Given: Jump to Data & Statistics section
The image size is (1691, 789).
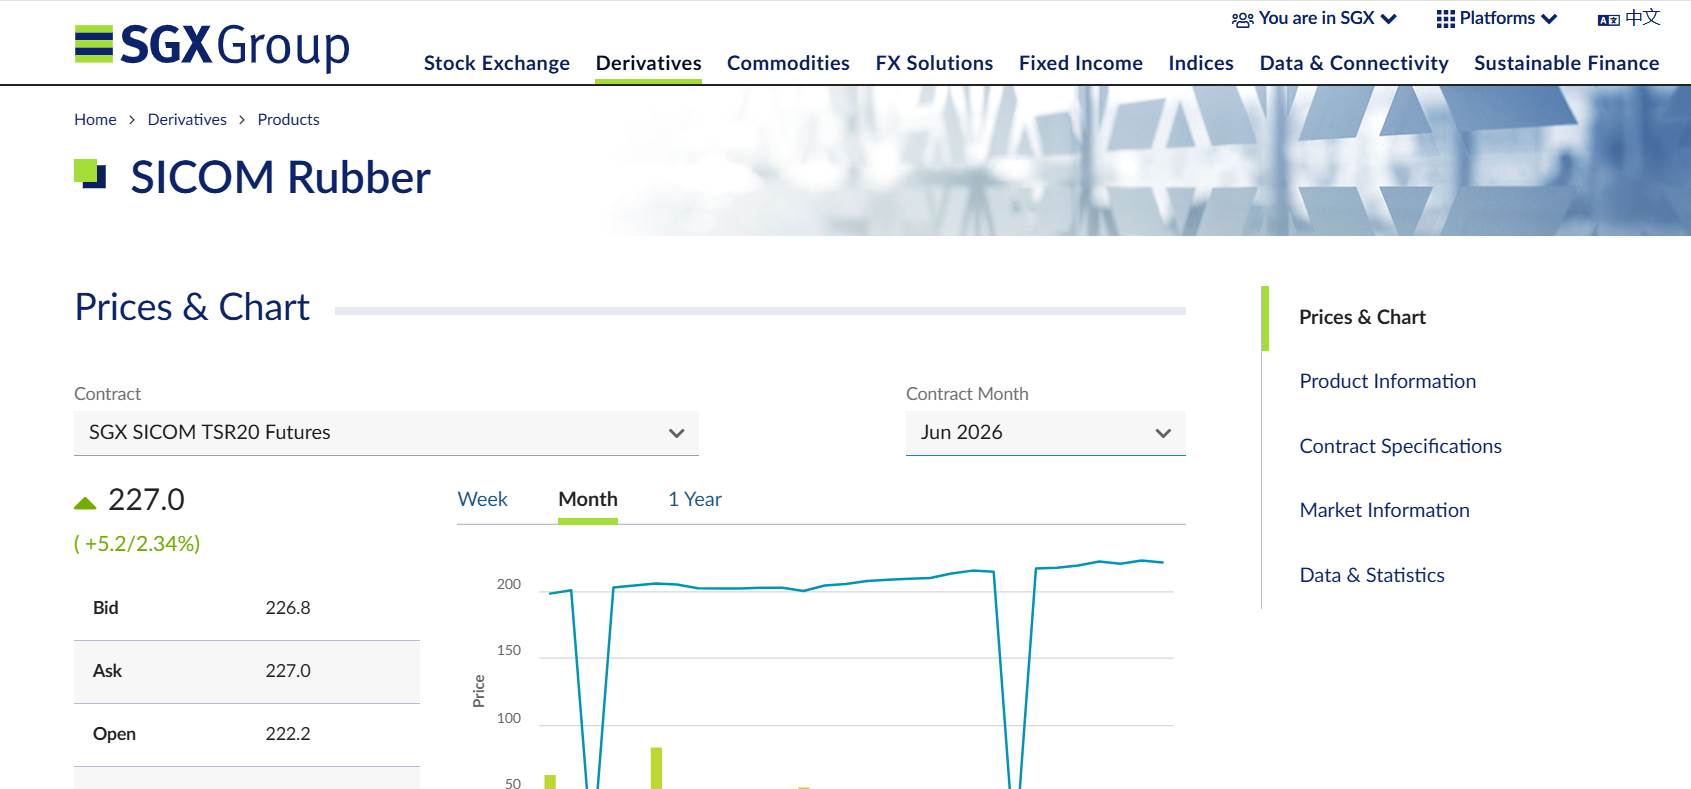Looking at the screenshot, I should 1372,575.
